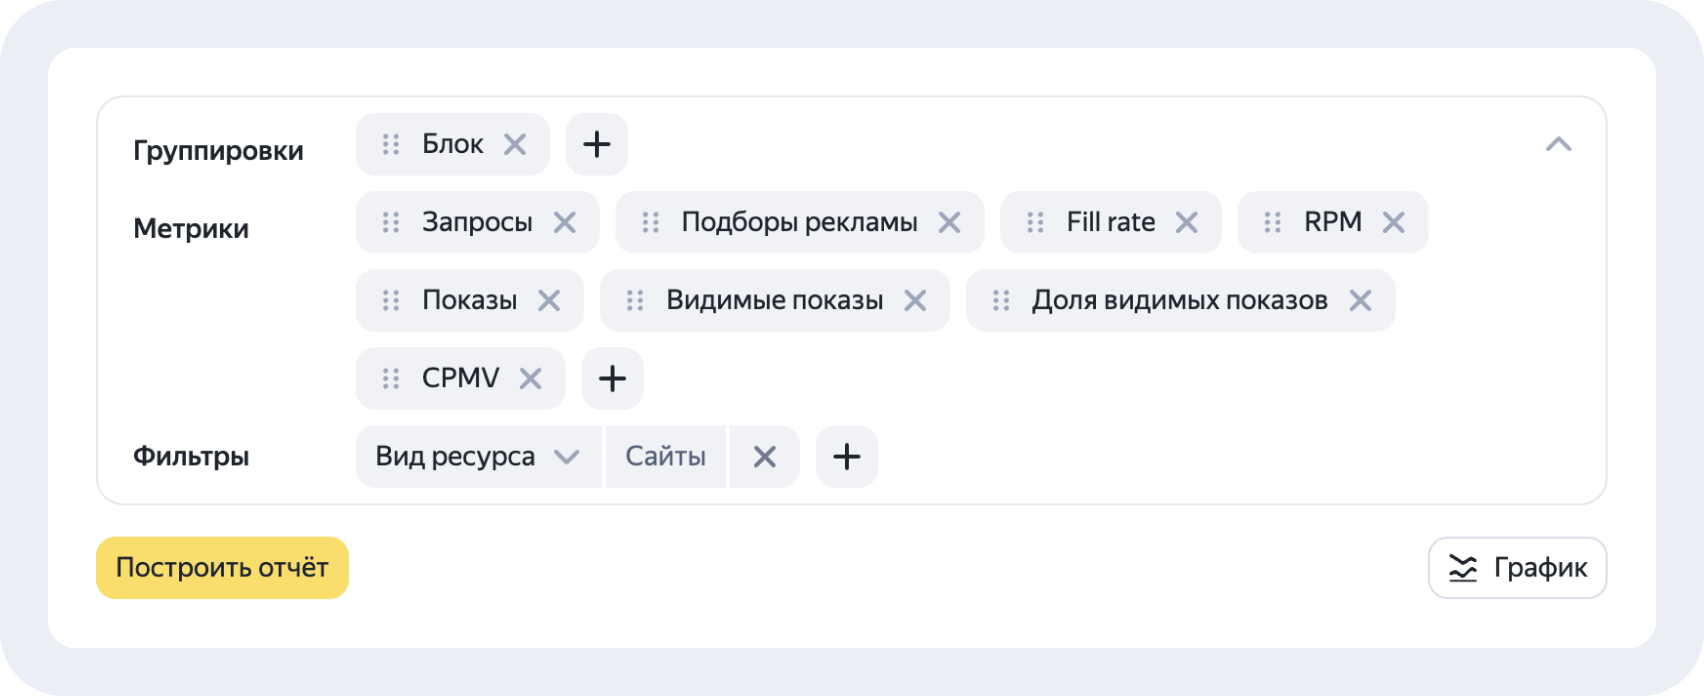The height and width of the screenshot is (696, 1704).
Task: Click the Метрики section label
Action: pos(191,229)
